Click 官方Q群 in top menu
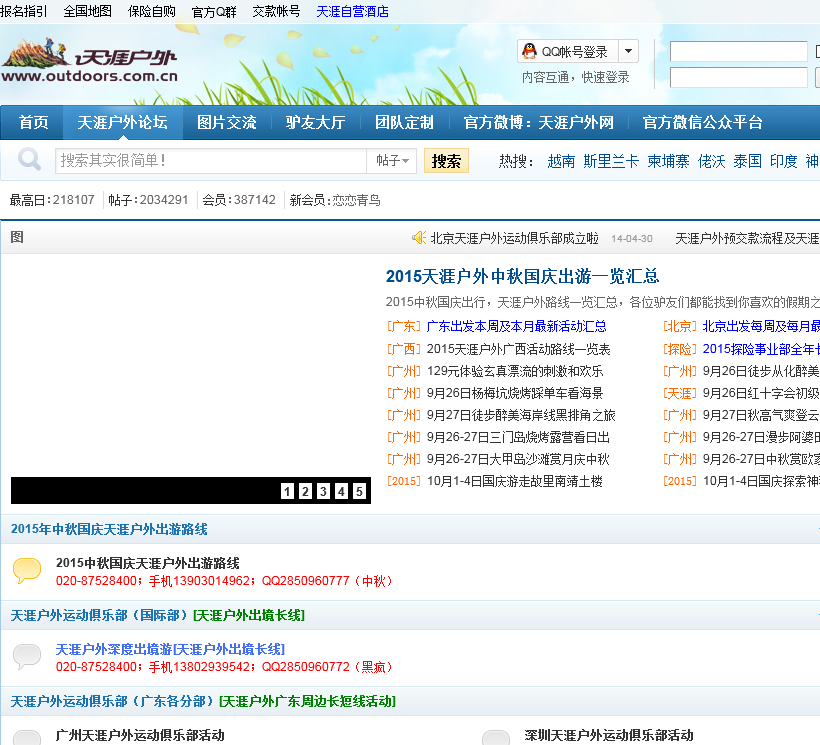 tap(214, 12)
